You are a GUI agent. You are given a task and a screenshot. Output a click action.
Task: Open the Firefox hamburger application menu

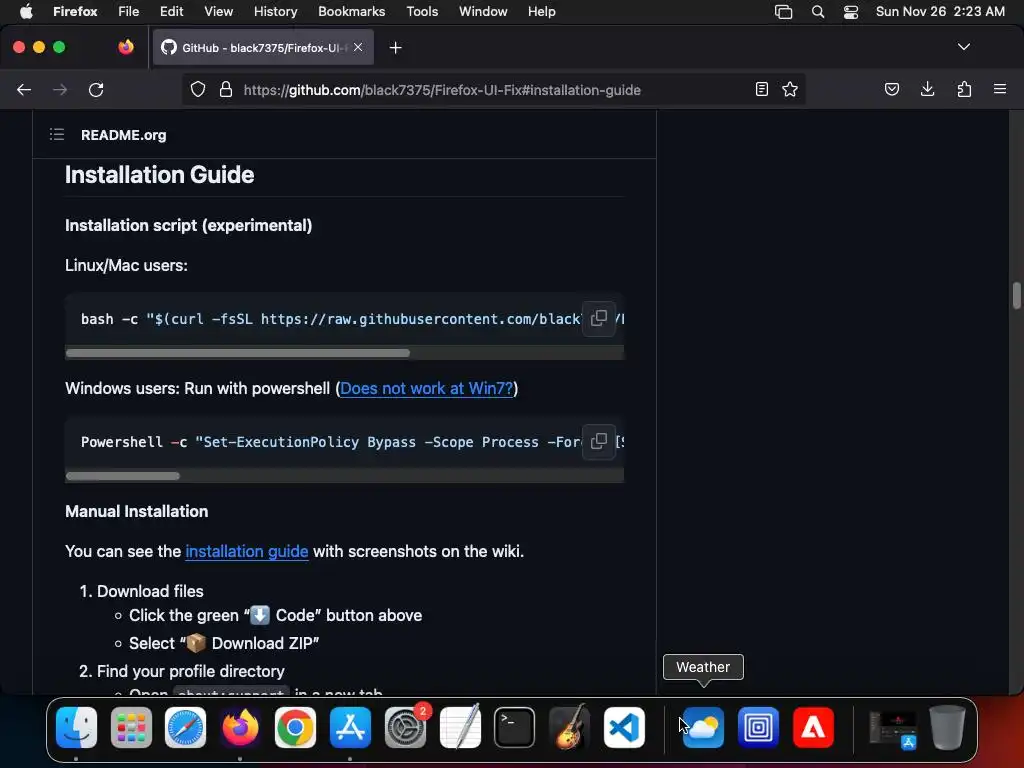tap(1000, 89)
